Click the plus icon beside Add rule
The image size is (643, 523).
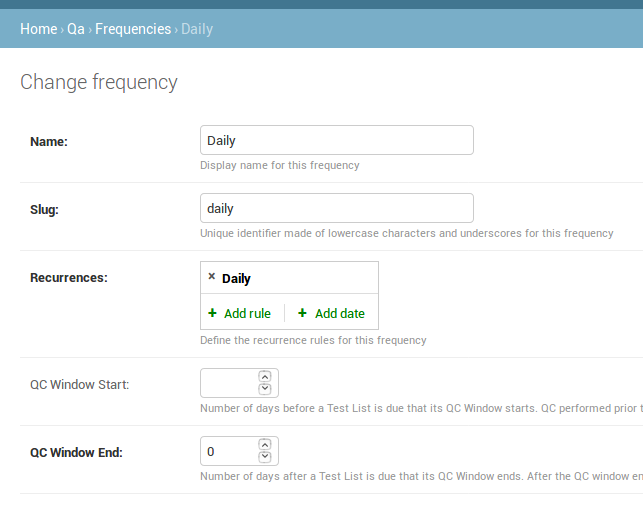click(x=212, y=313)
